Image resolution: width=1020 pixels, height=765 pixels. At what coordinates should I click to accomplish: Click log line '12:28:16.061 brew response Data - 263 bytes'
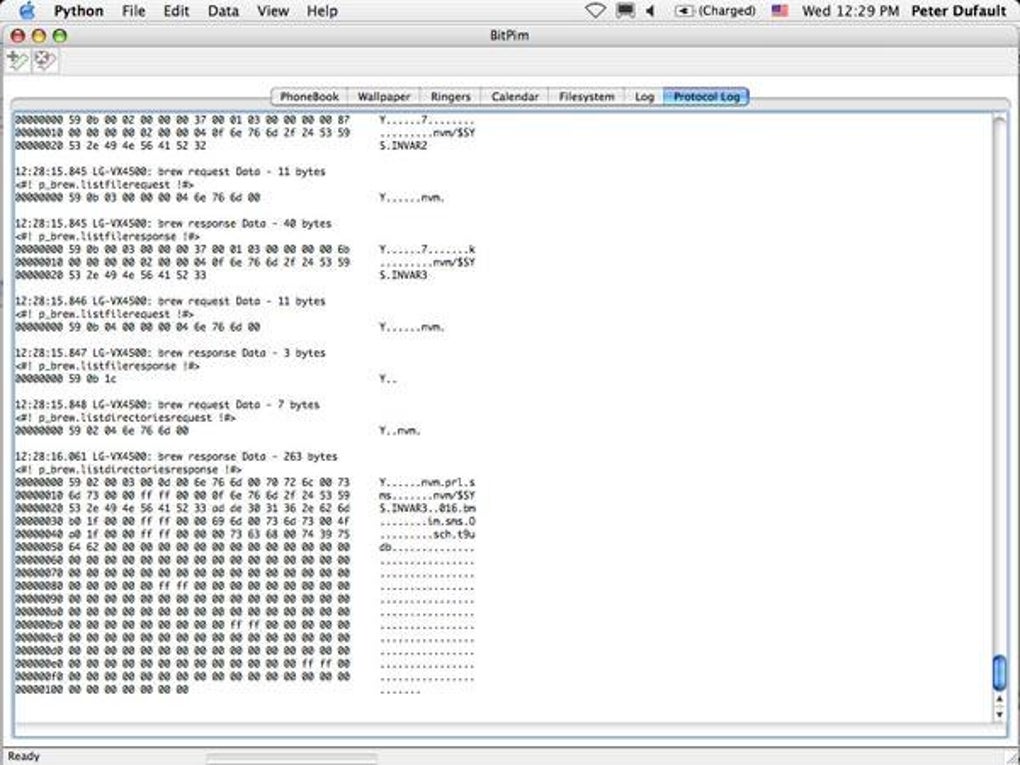(x=176, y=456)
